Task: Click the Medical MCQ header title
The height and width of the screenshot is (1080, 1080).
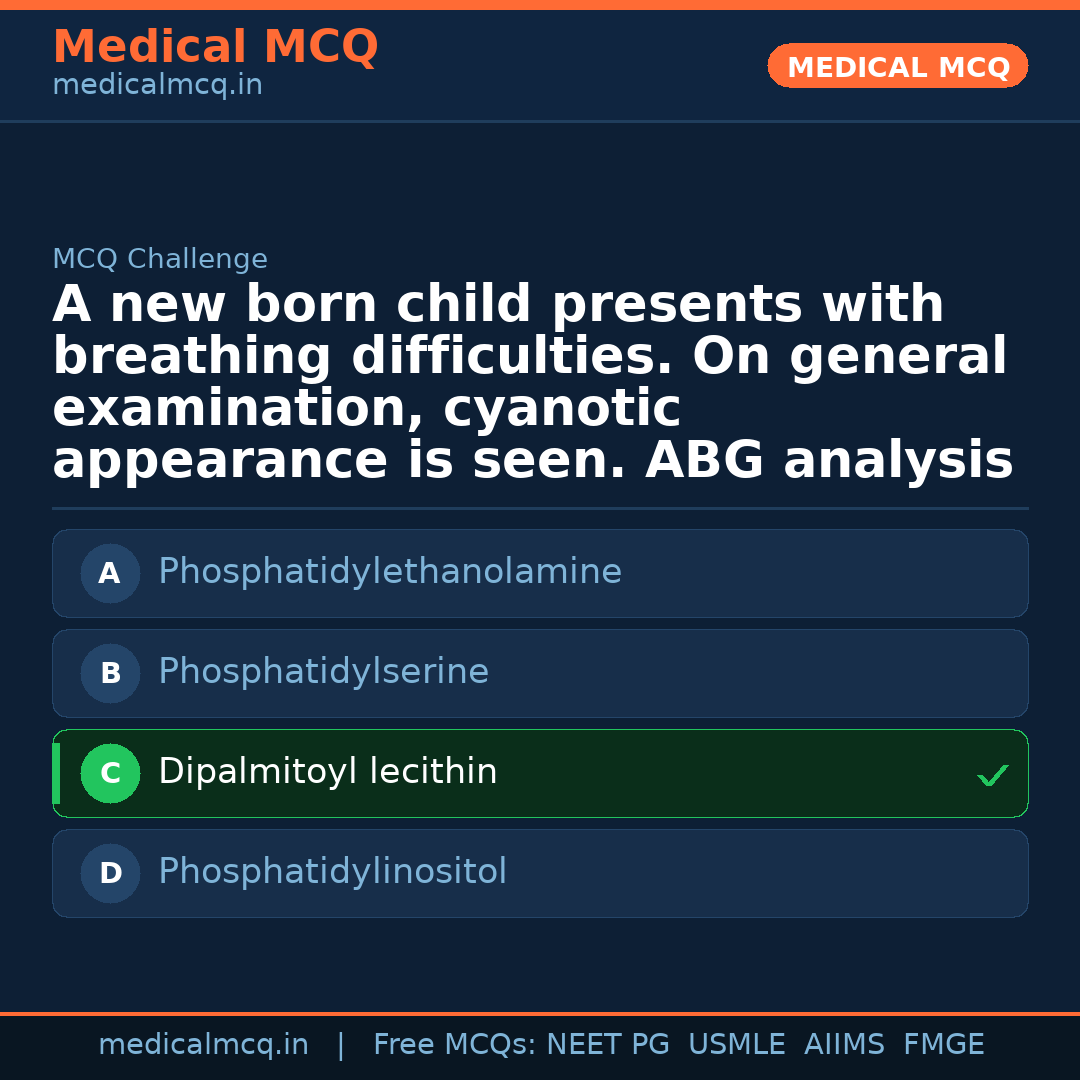Action: (x=215, y=47)
